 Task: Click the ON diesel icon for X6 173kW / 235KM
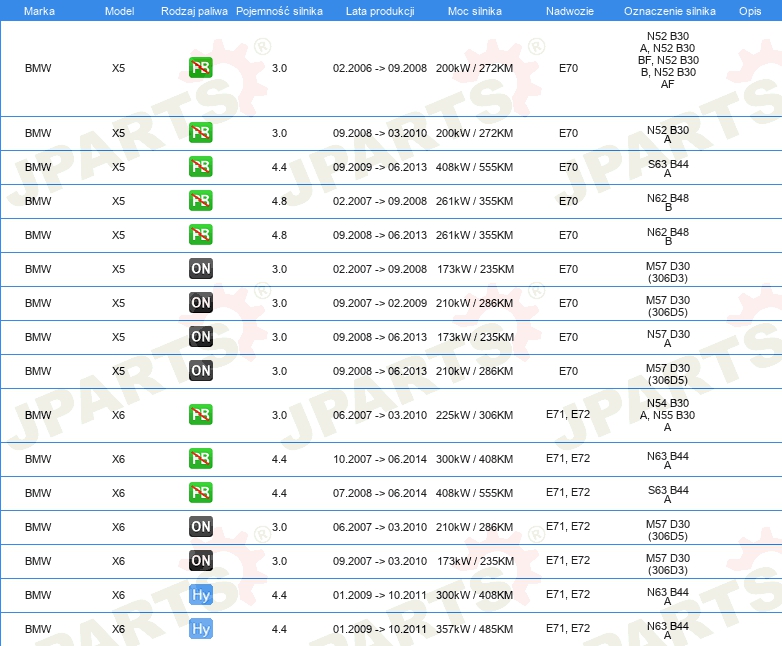[200, 561]
